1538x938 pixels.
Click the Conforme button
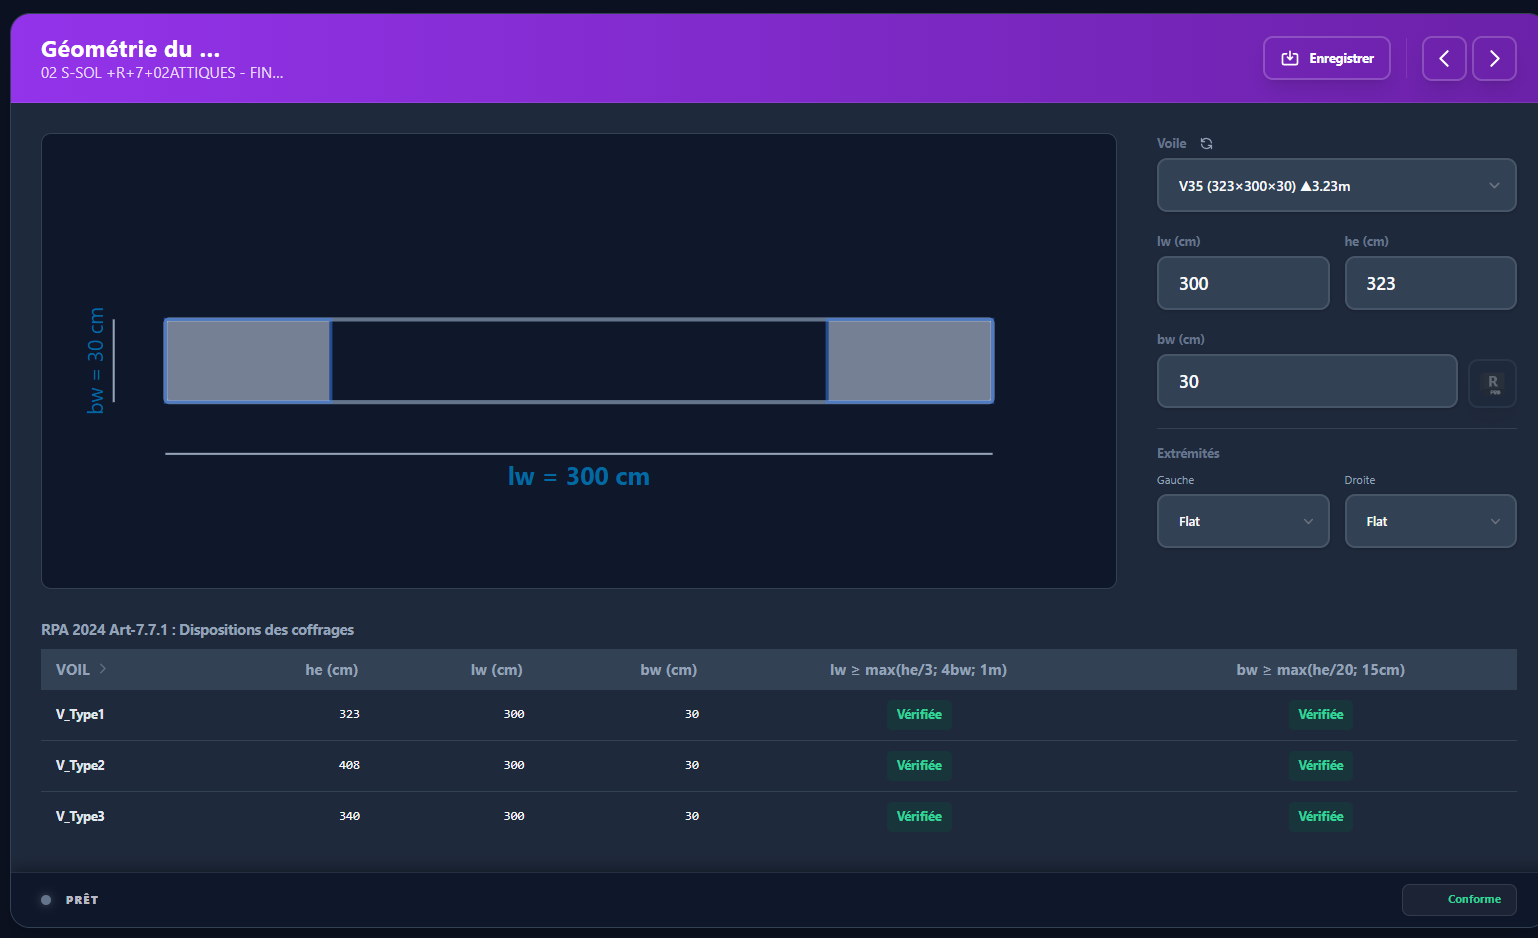(x=1459, y=899)
